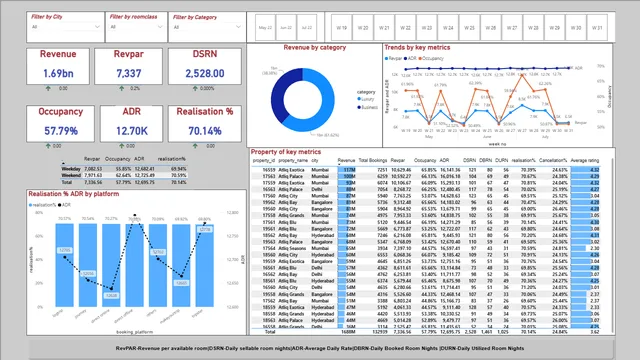Screen dimensions: 640x360
Task: Click the sort arrow below Revenue column header
Action: pos(339,164)
